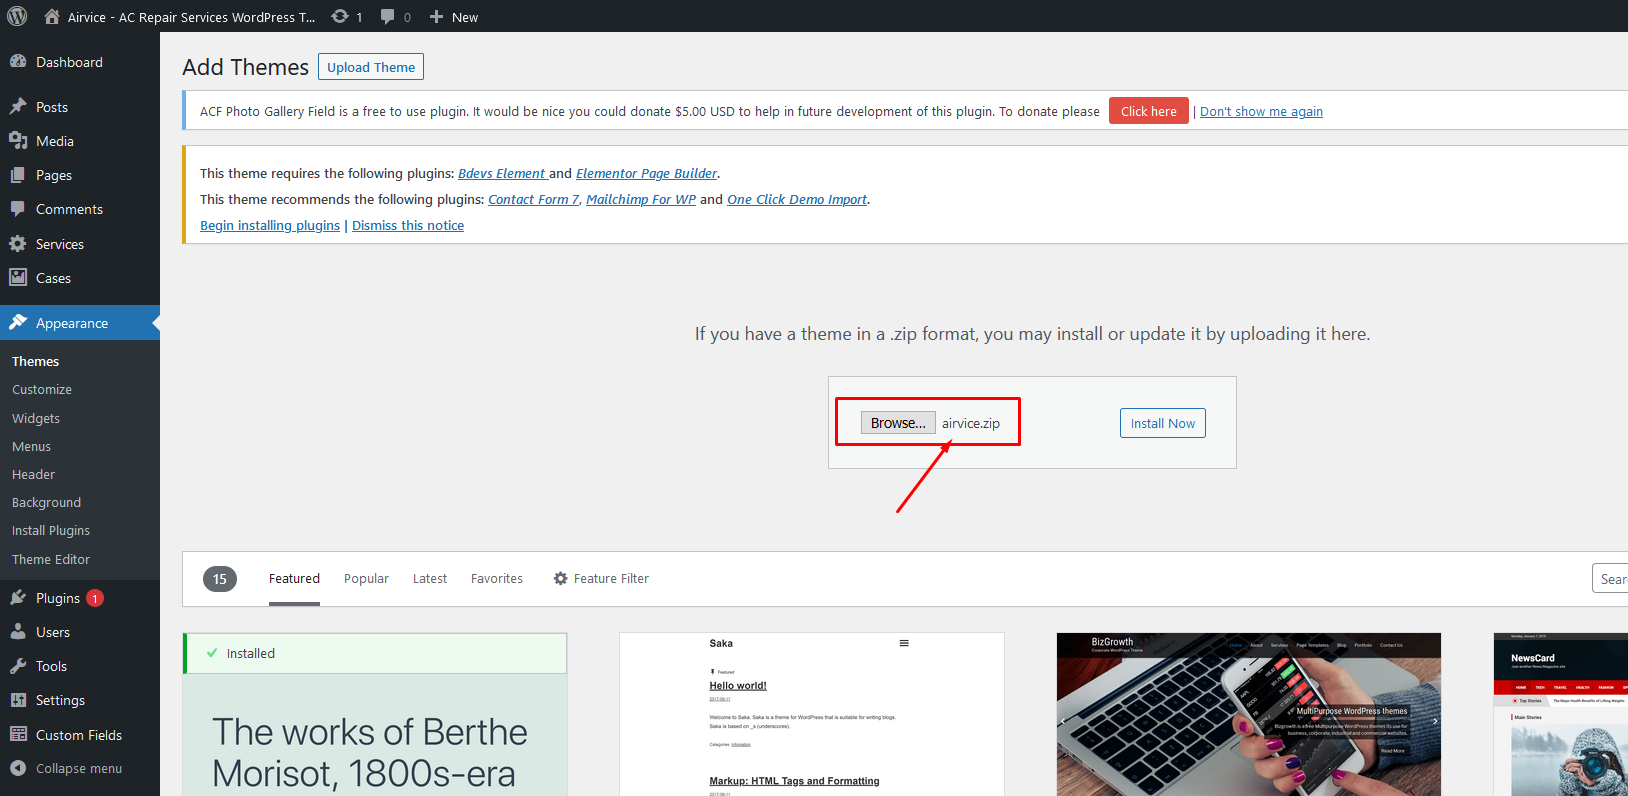Click the Saka theme thumbnail
1628x796 pixels.
812,714
